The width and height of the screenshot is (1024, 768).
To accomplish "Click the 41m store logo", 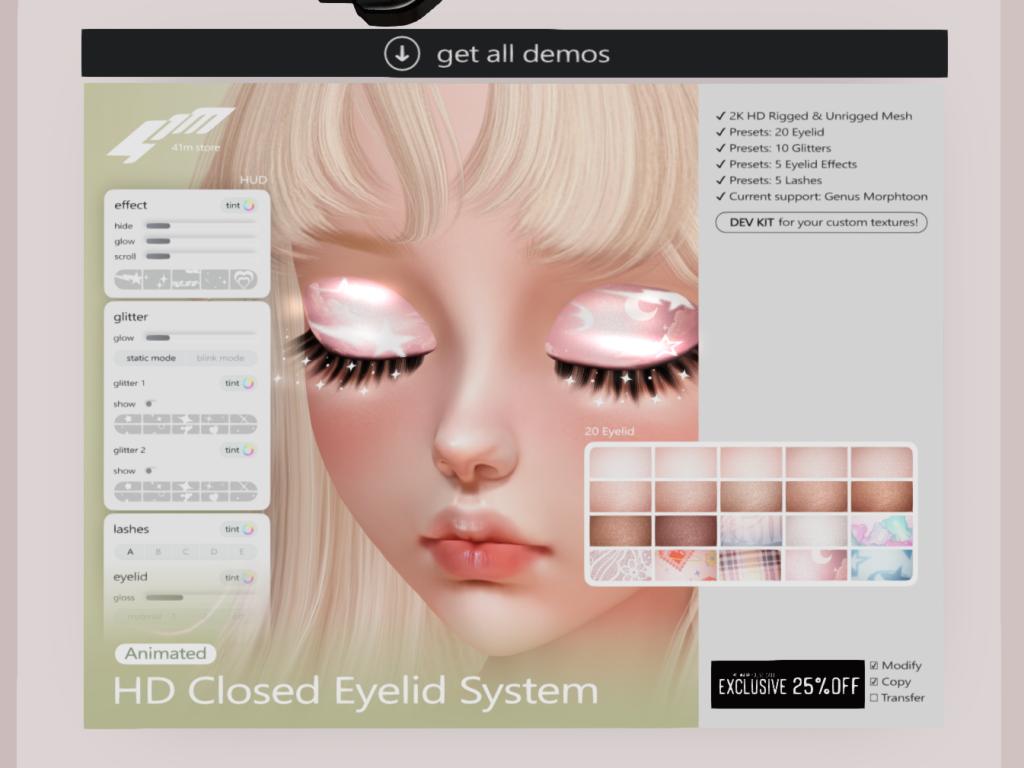I will click(x=168, y=135).
